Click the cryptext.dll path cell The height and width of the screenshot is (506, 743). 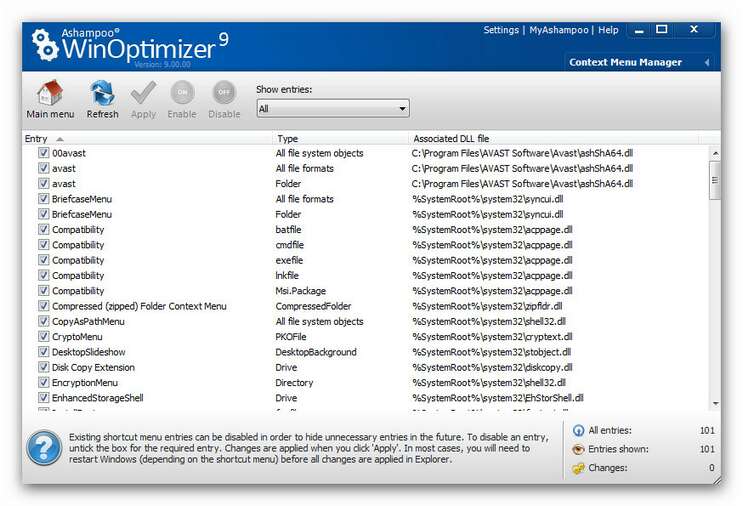(x=492, y=337)
